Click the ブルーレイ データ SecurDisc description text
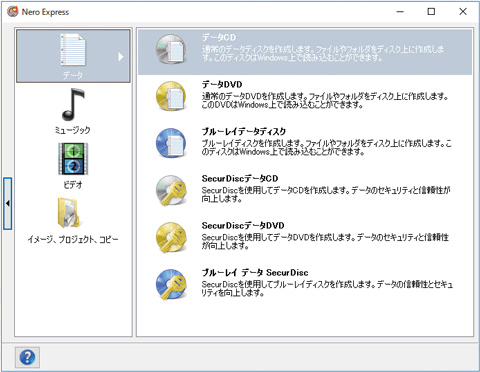The height and width of the screenshot is (372, 480). 327,289
